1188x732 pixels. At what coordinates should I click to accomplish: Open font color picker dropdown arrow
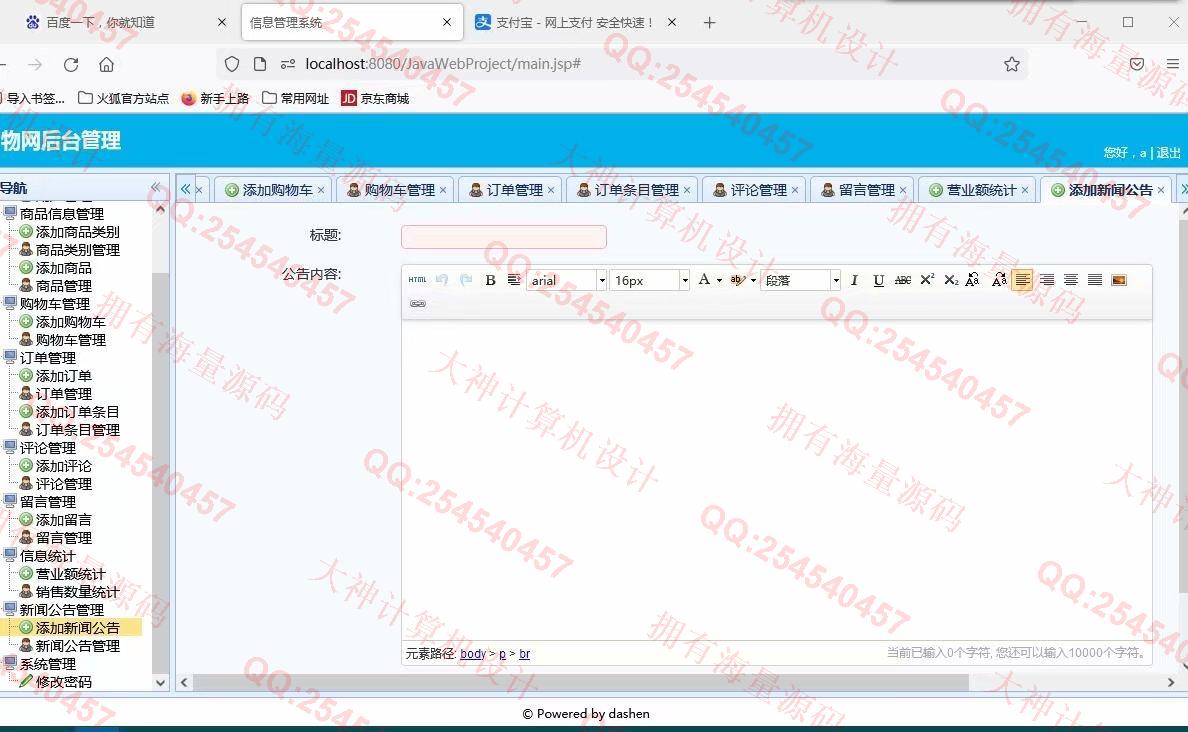click(x=719, y=280)
